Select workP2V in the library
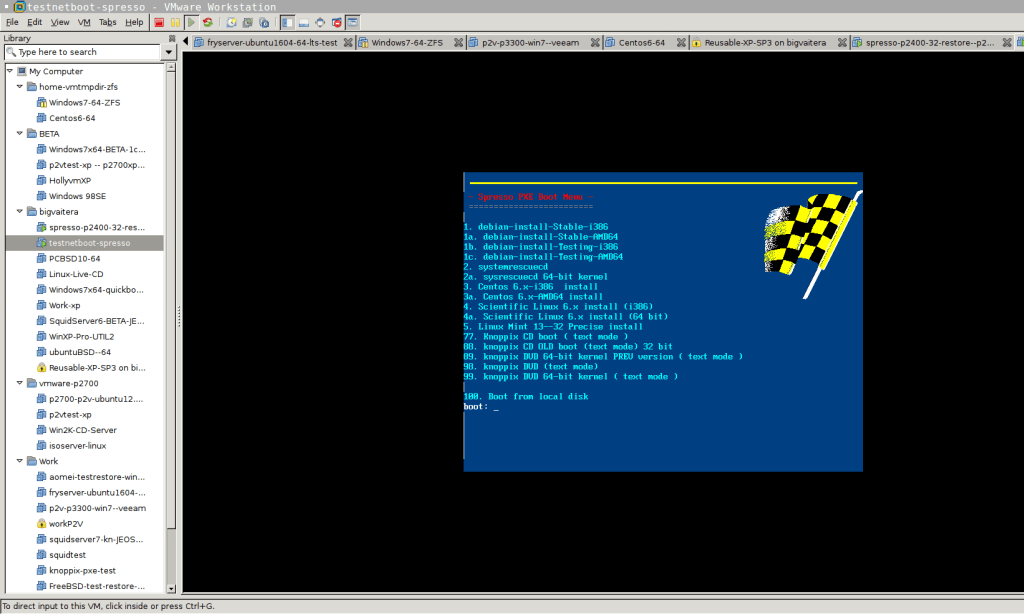Screen dimensions: 1024x614 [66, 523]
